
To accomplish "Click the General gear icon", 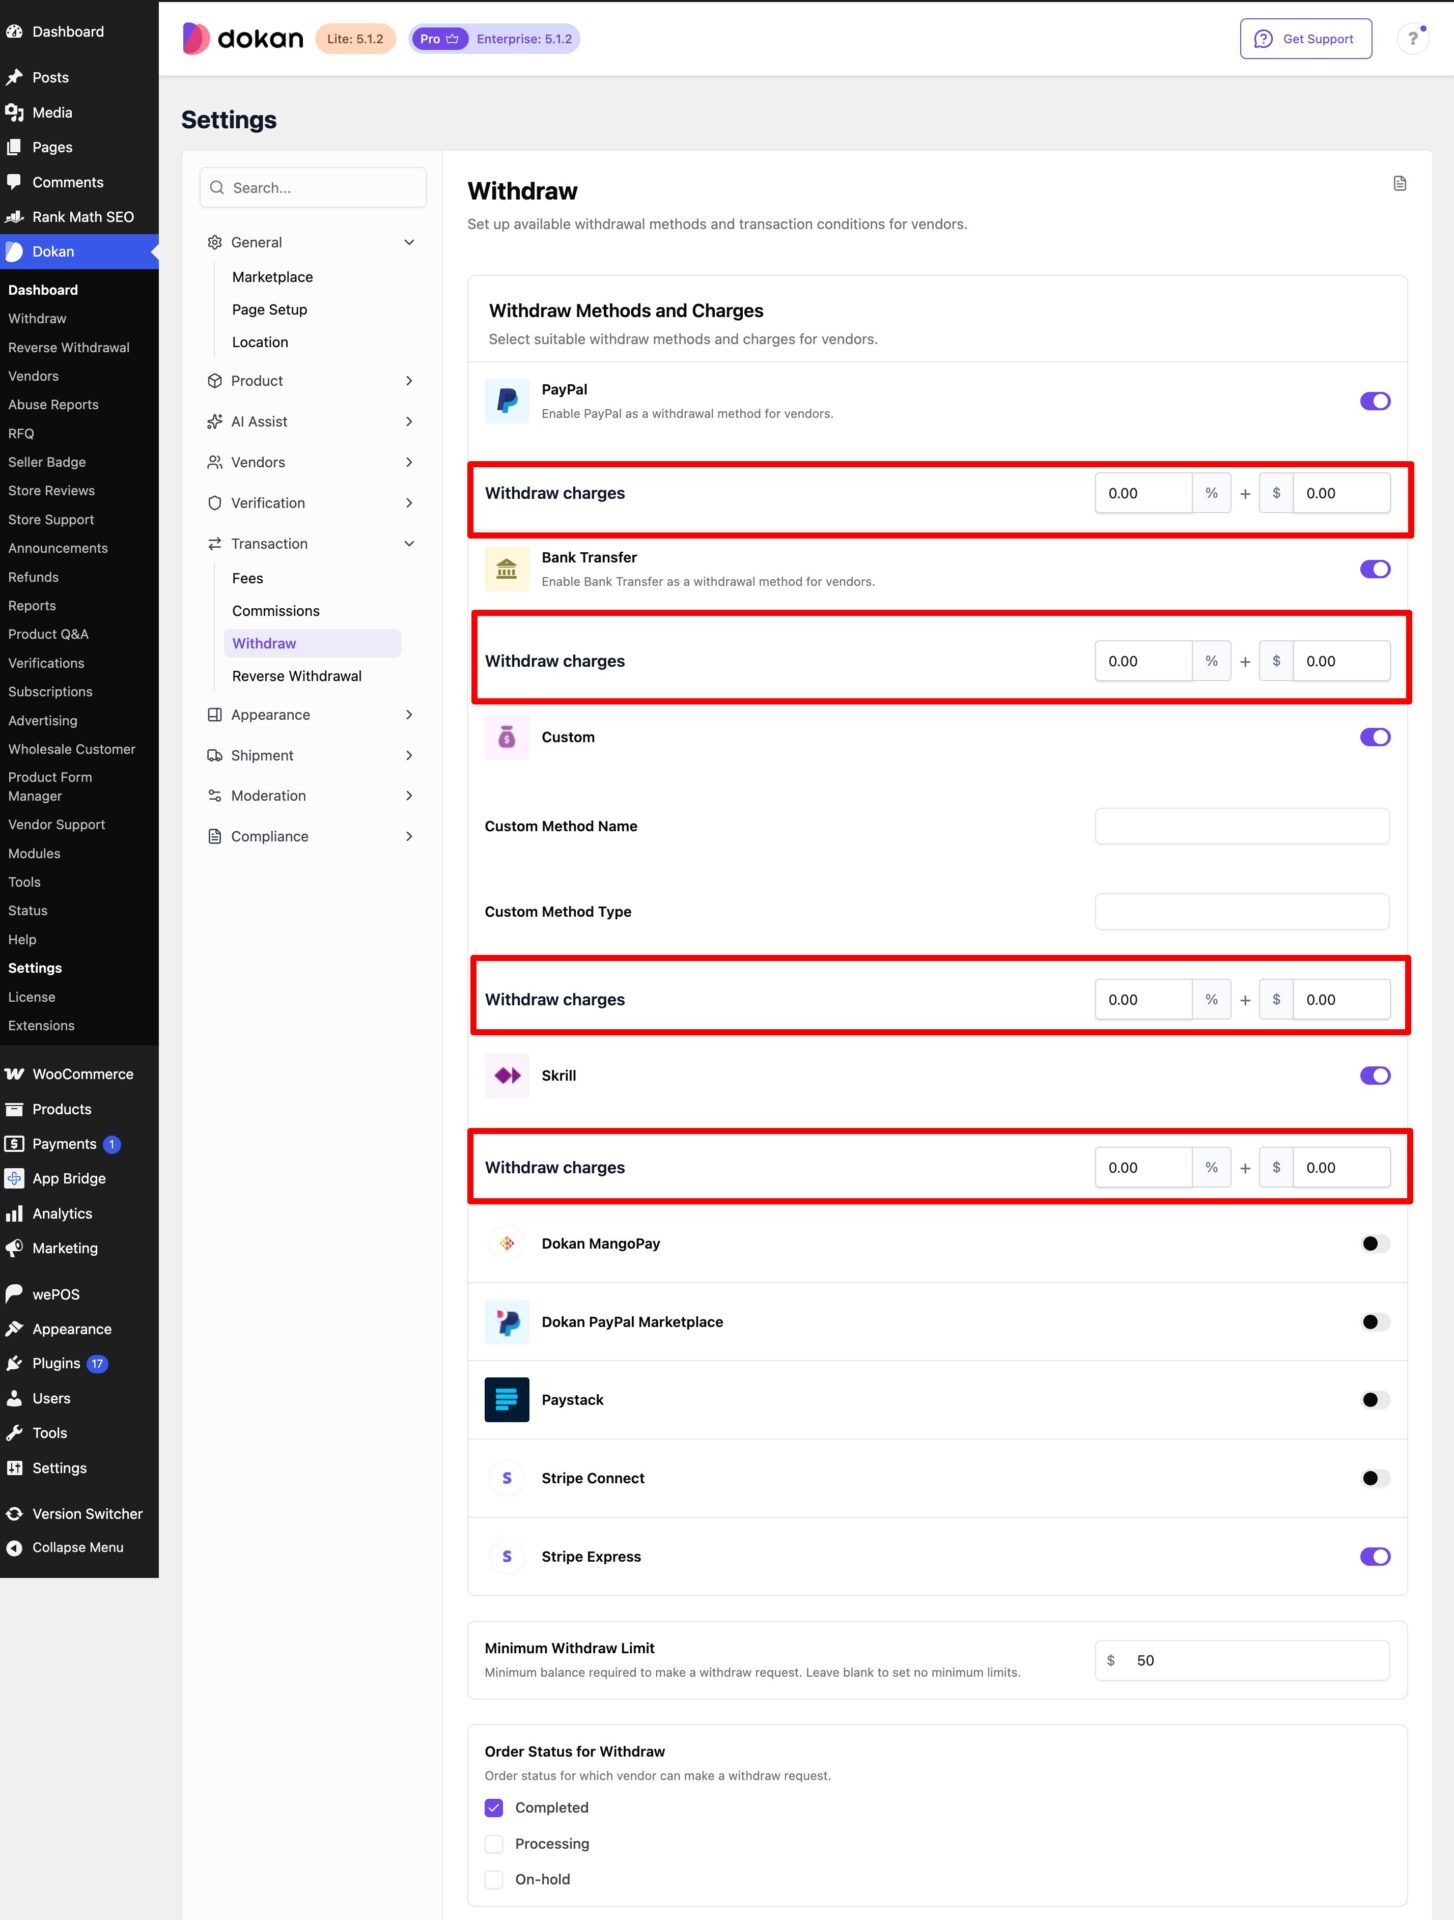I will pyautogui.click(x=214, y=242).
